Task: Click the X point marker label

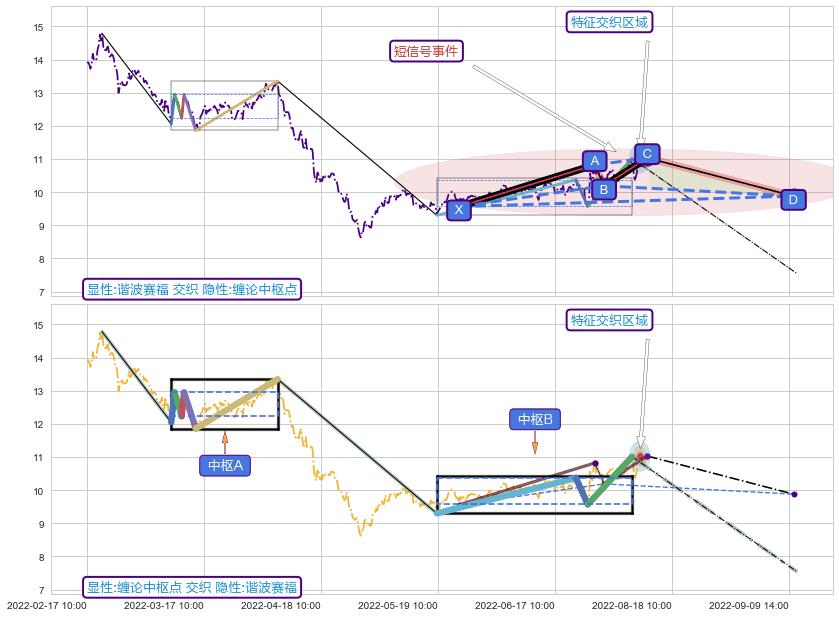Action: click(458, 209)
